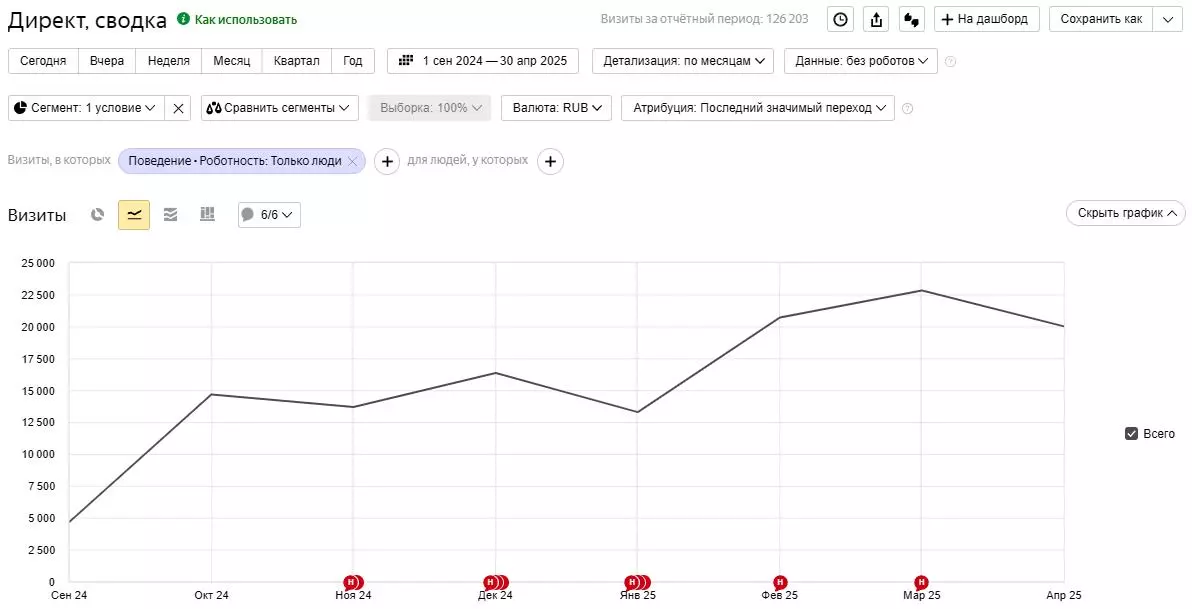This screenshot has width=1192, height=609.
Task: Uncheck the 'Всего' legend checkbox
Action: [1131, 434]
